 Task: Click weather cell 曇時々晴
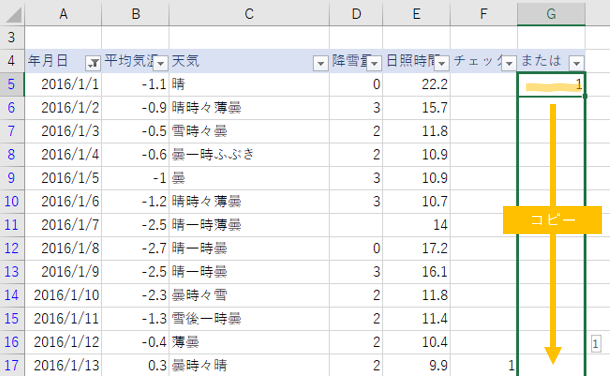click(249, 365)
